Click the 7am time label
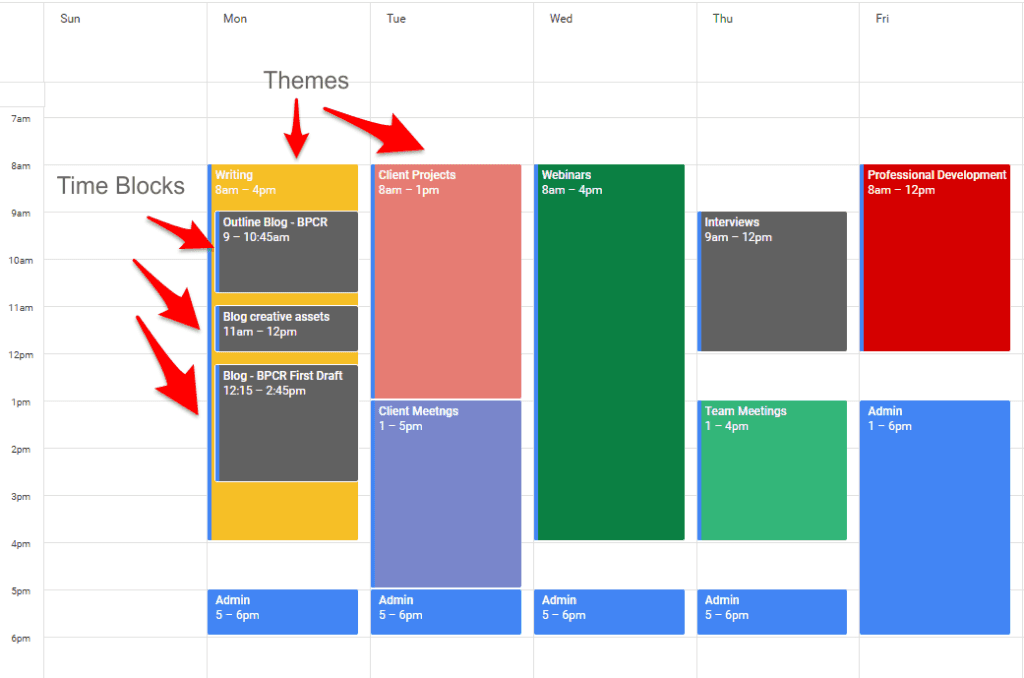The height and width of the screenshot is (678, 1024). tap(21, 119)
